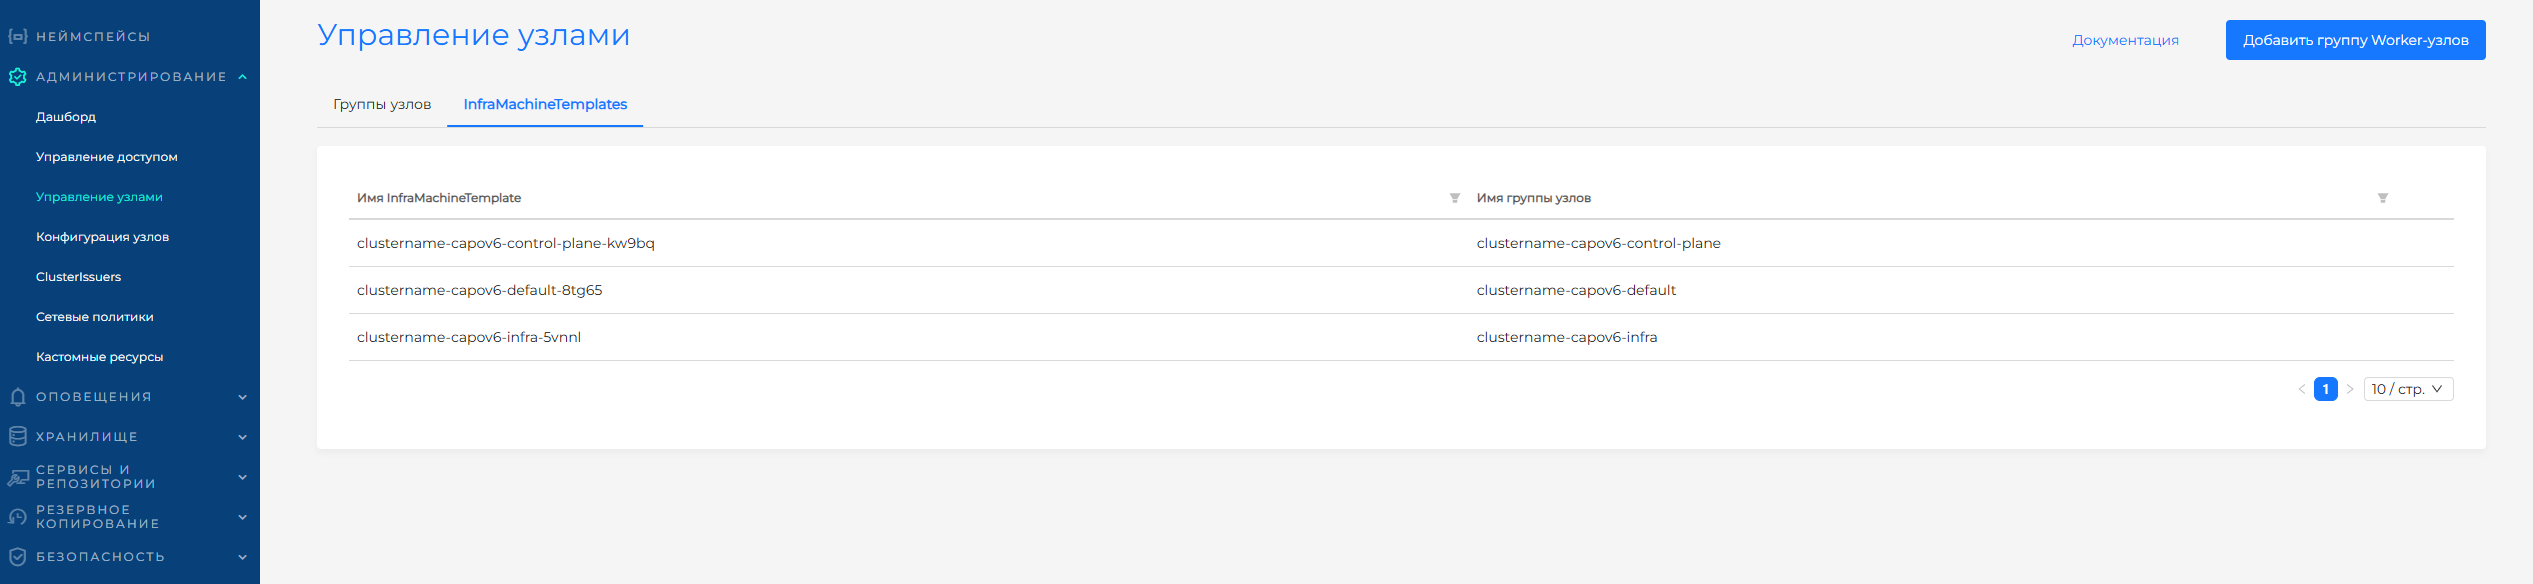Open the 10 / стр. page size dropdown
The width and height of the screenshot is (2533, 584).
point(2408,389)
